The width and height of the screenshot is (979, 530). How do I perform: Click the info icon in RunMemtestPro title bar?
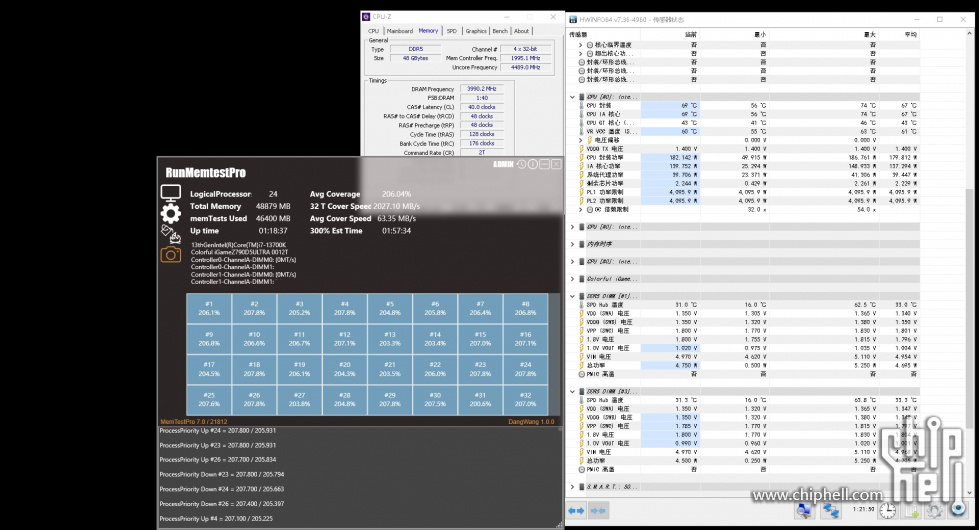pos(533,164)
